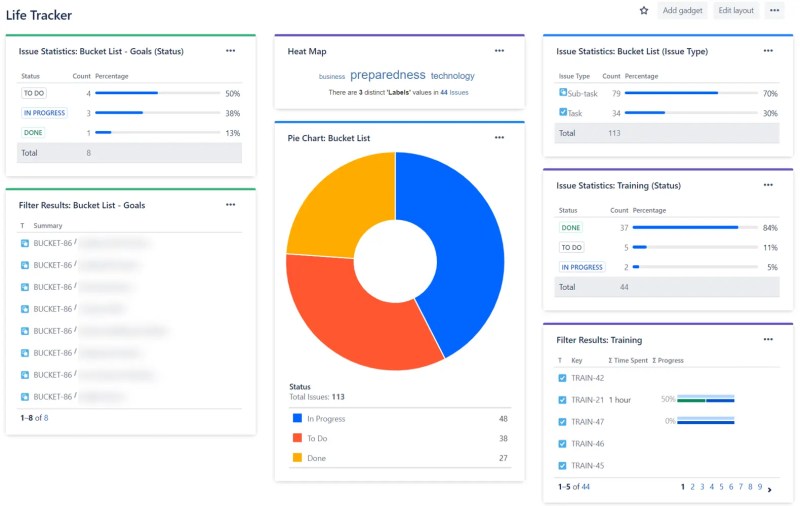Click the TO DO progress bar in Goals statistics
Viewport: 800px width, 506px height.
point(158,93)
